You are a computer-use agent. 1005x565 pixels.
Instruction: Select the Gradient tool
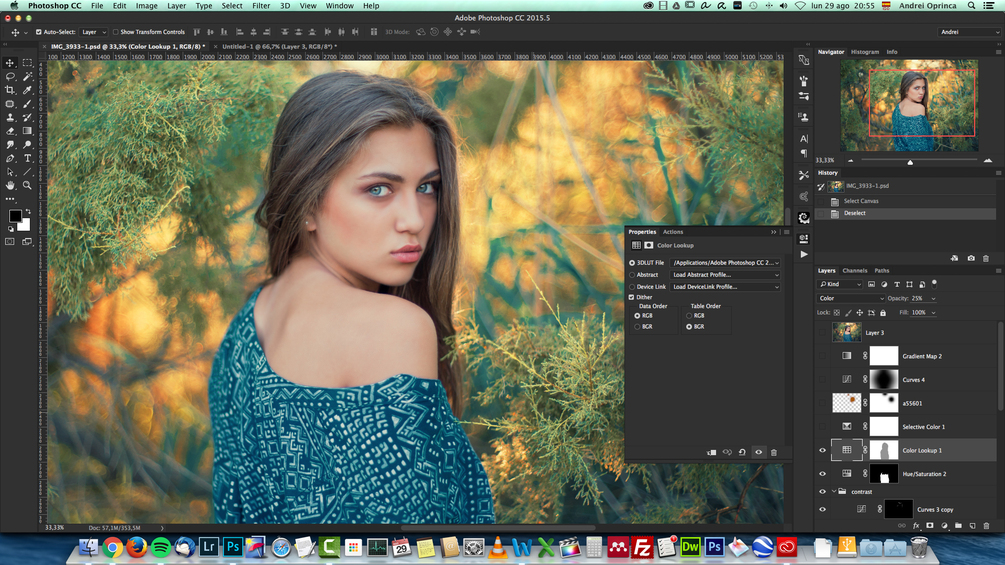(28, 131)
